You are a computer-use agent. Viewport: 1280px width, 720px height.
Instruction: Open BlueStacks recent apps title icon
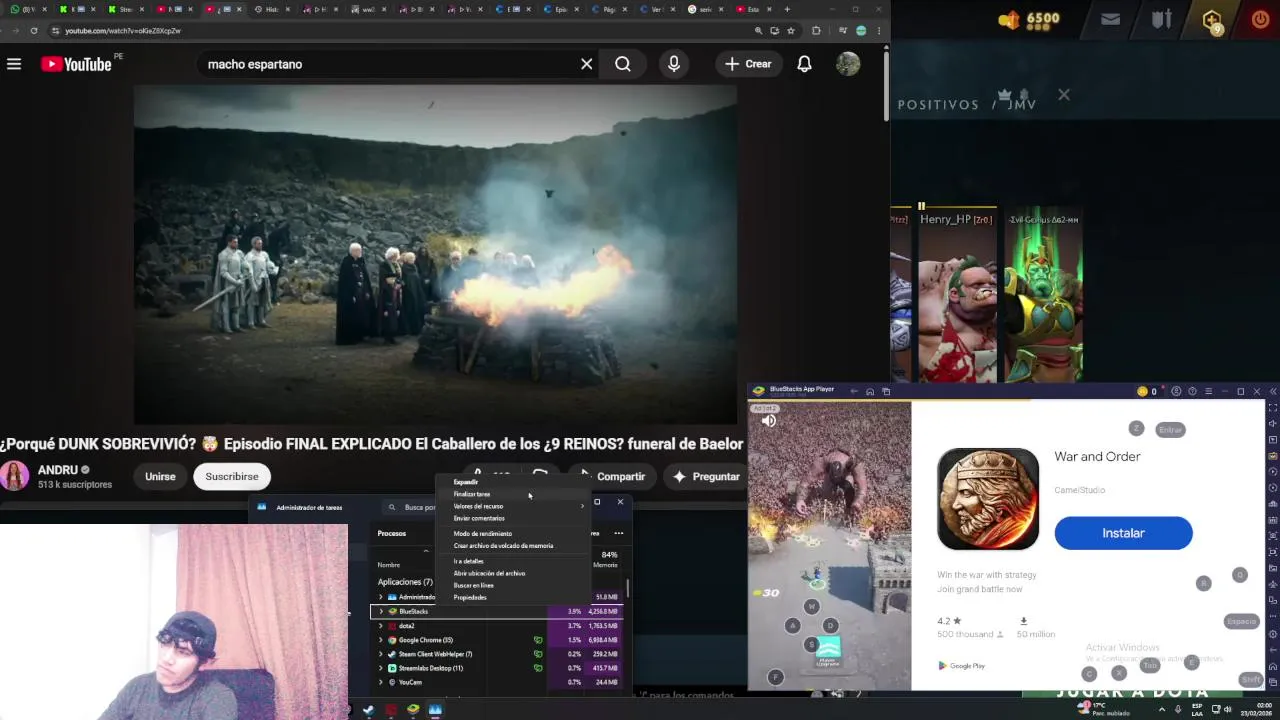[x=886, y=391]
